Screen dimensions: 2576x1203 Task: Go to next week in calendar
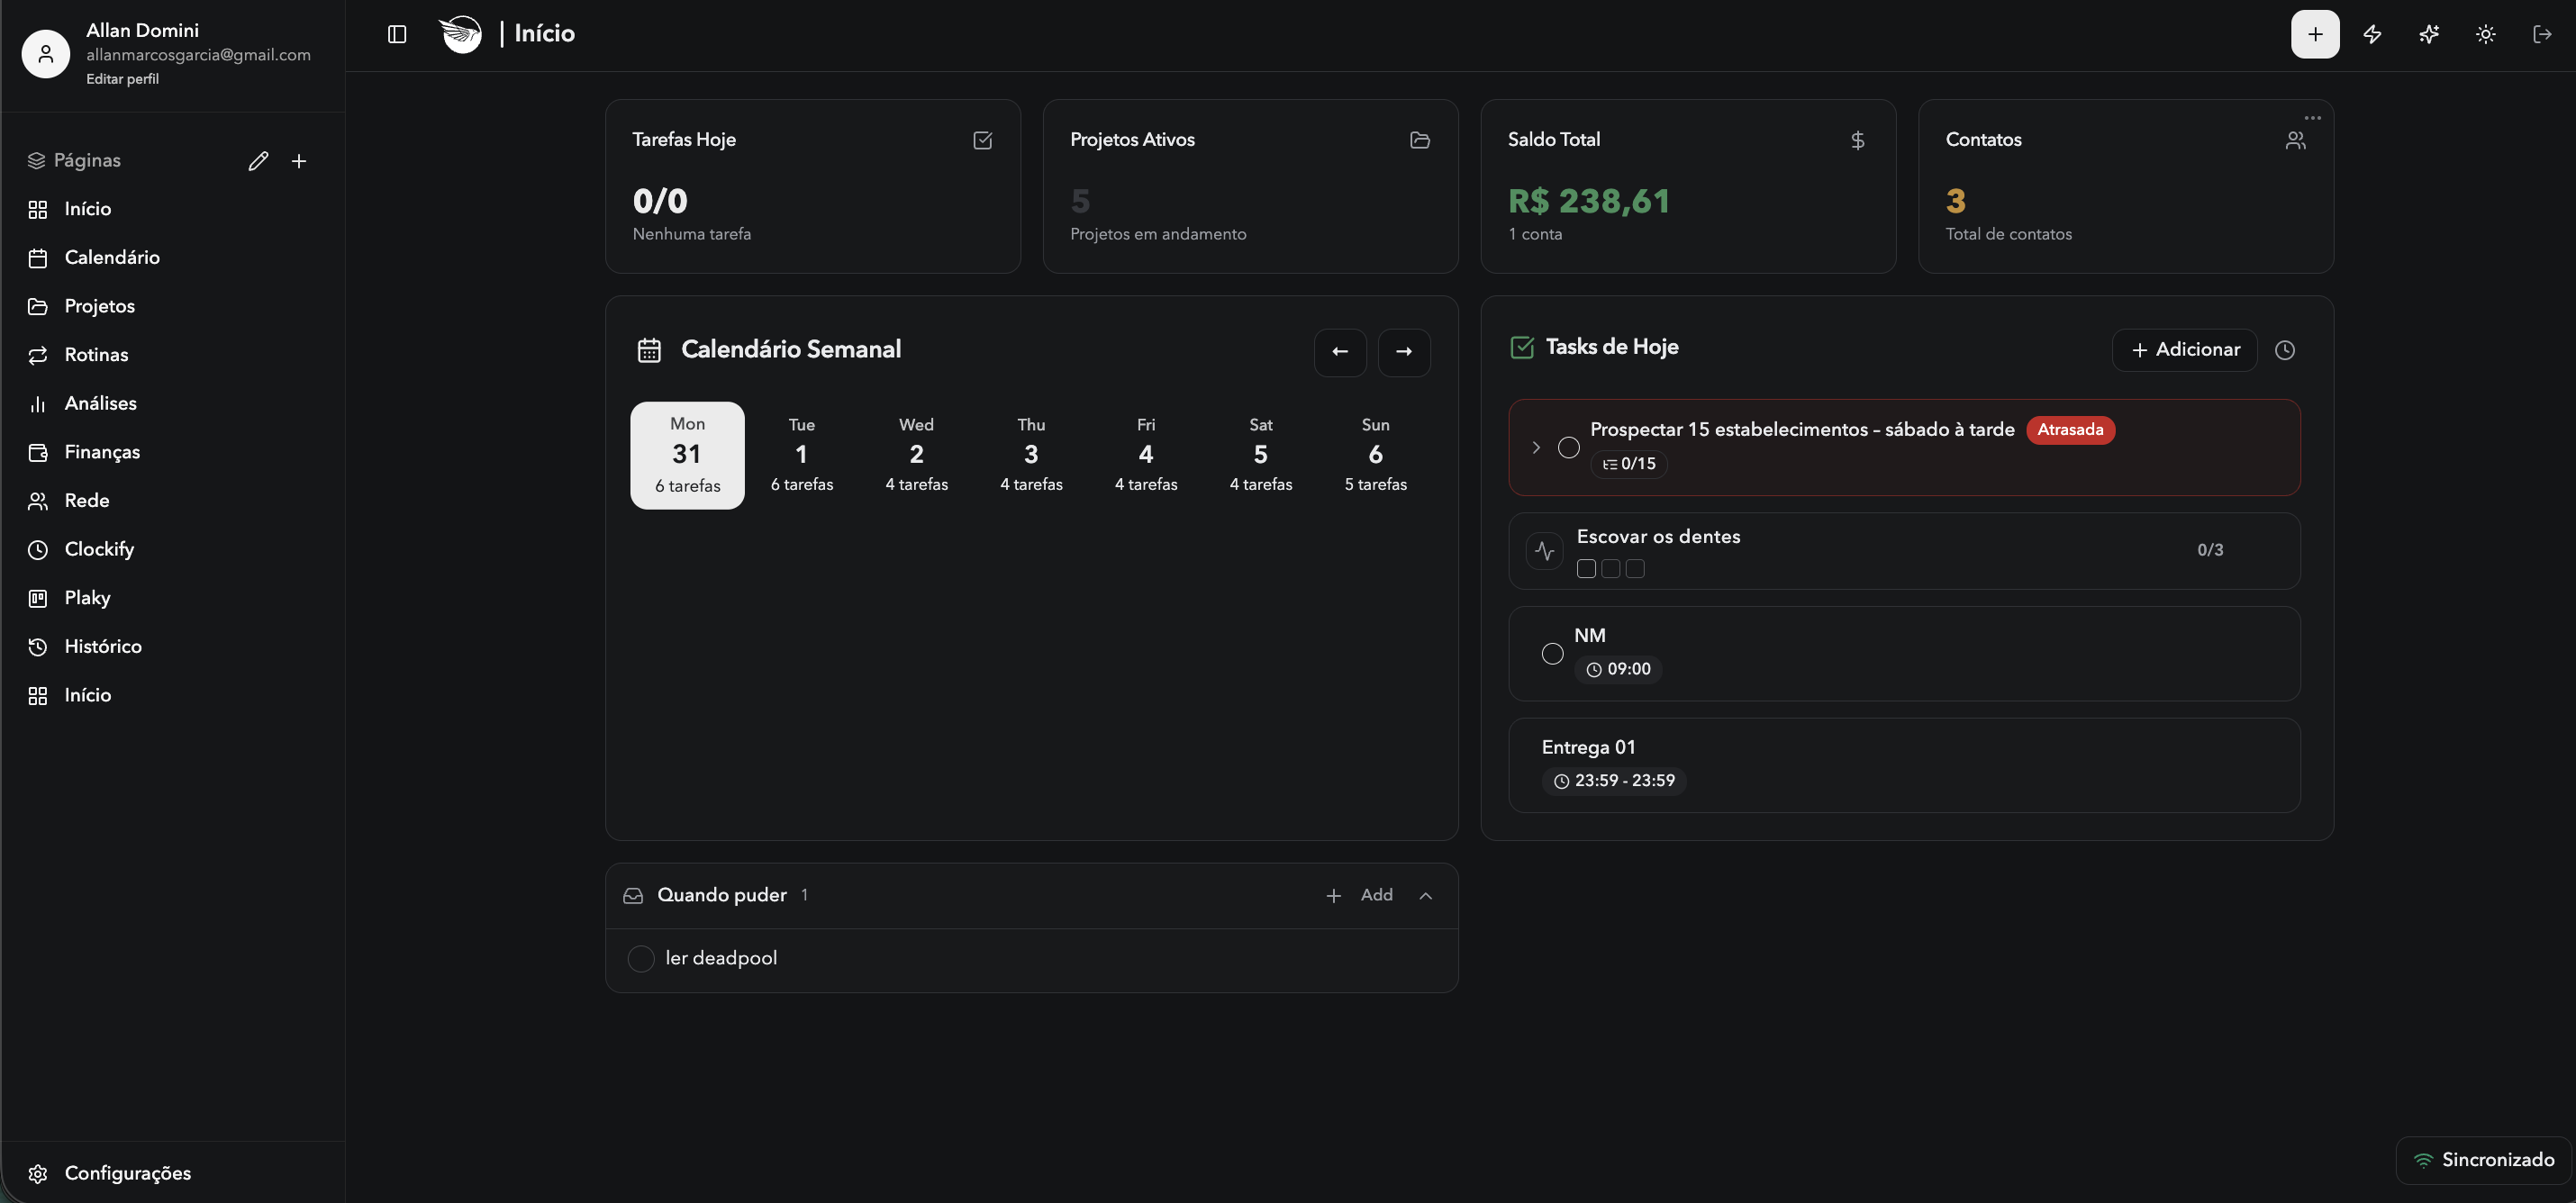(x=1404, y=352)
